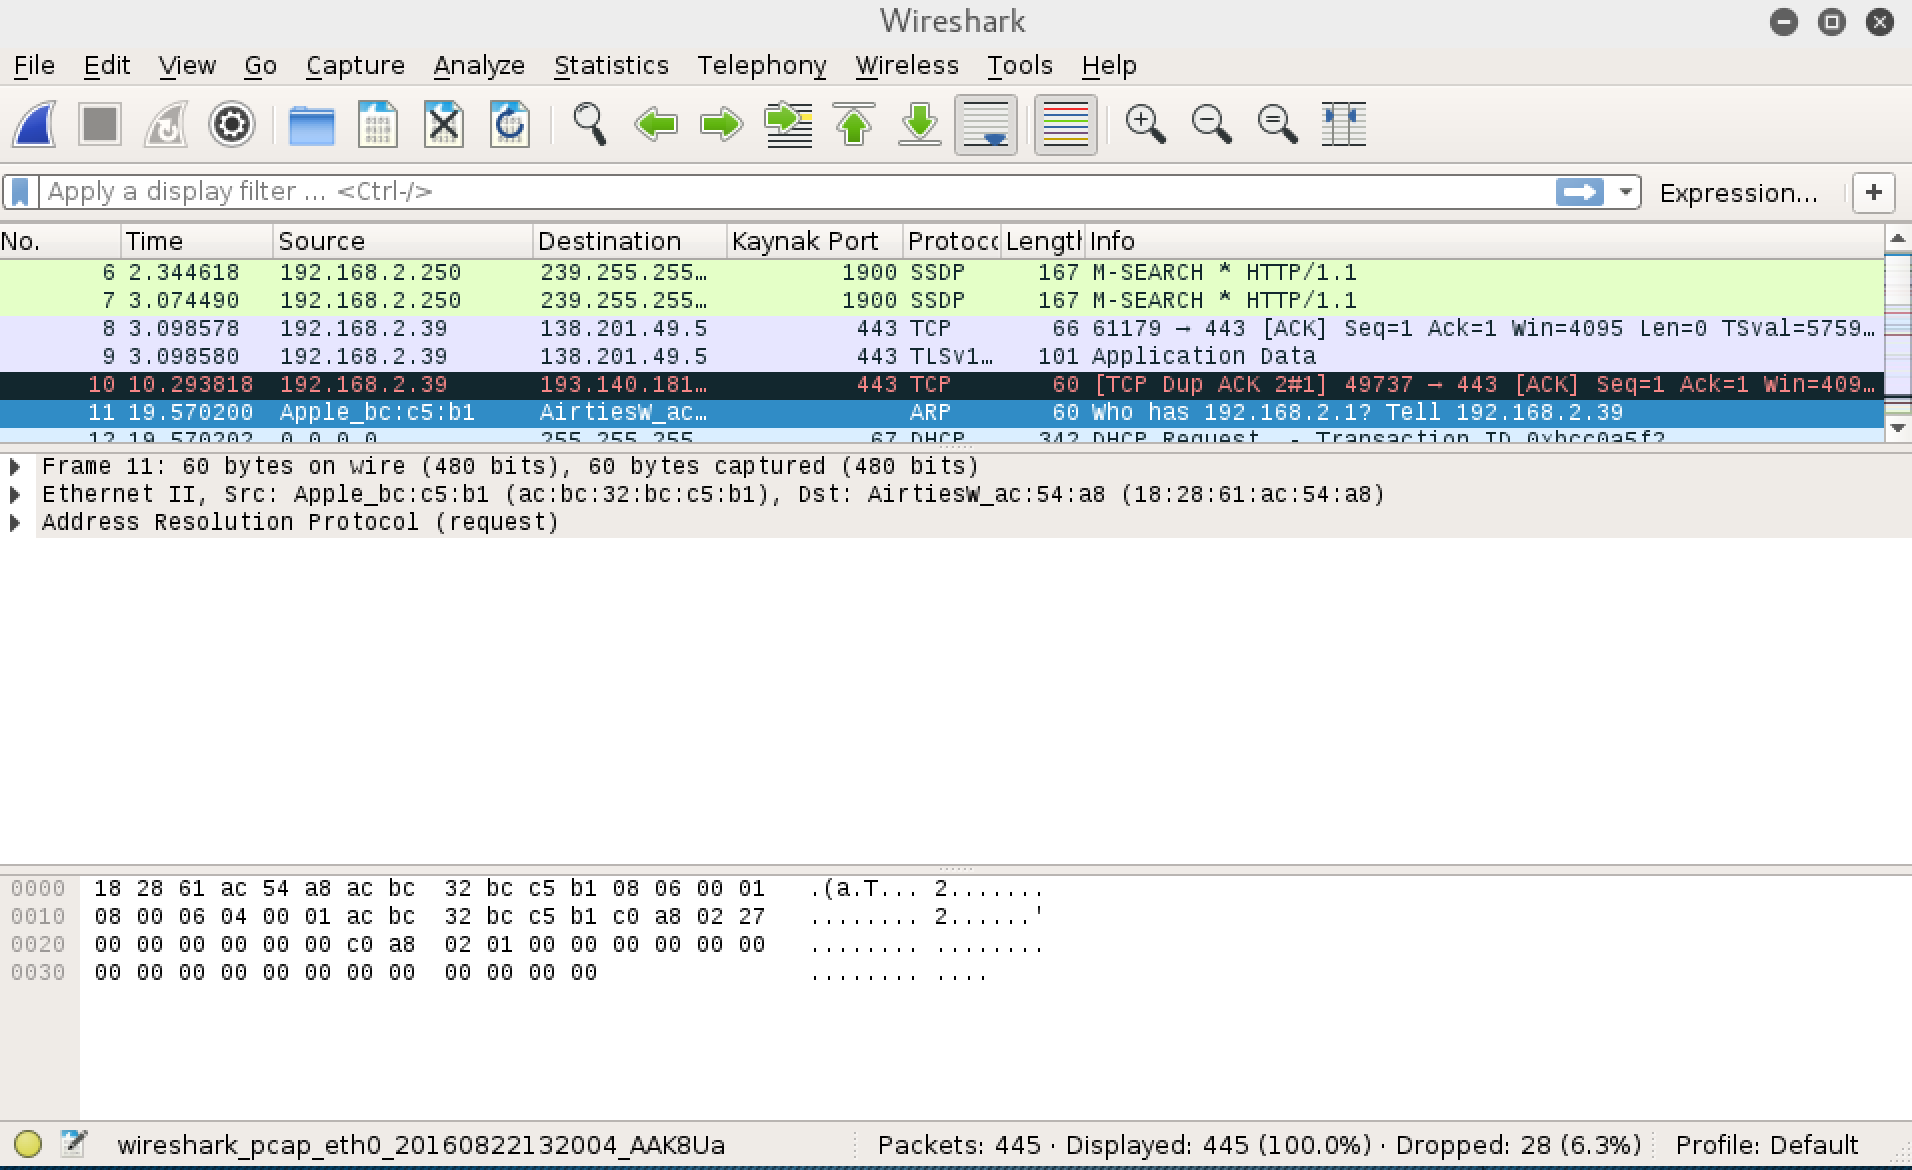Open the Go menu
Image resolution: width=1912 pixels, height=1170 pixels.
point(260,66)
